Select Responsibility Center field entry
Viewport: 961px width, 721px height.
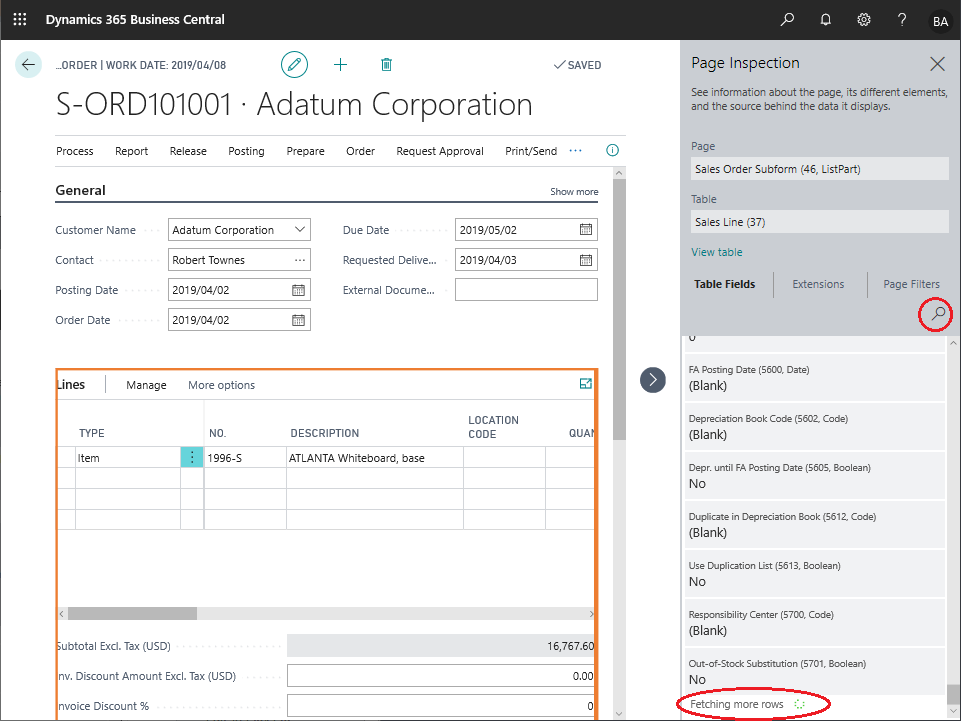[815, 623]
